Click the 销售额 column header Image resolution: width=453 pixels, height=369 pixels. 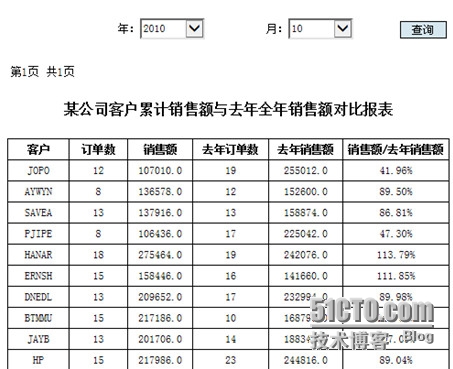(160, 149)
